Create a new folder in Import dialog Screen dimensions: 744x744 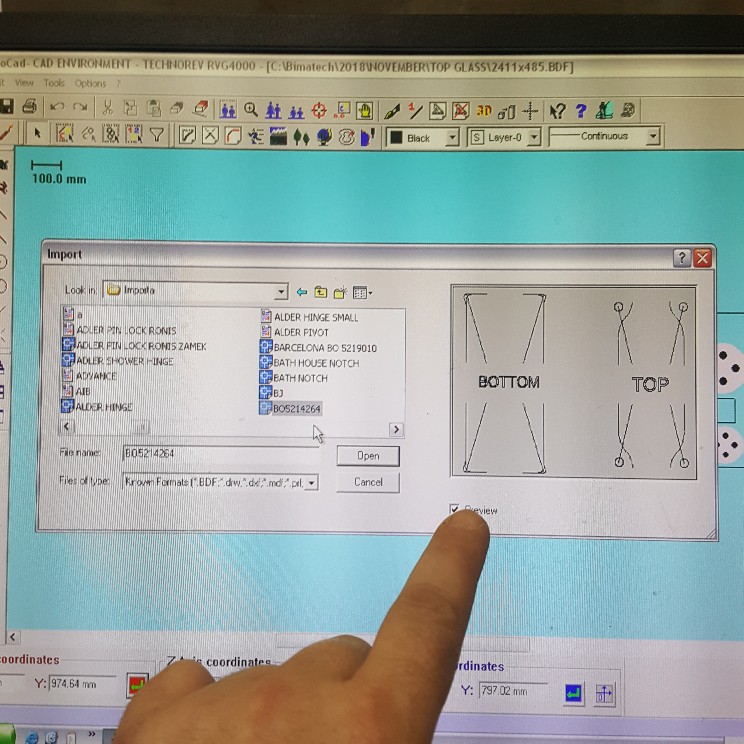340,292
